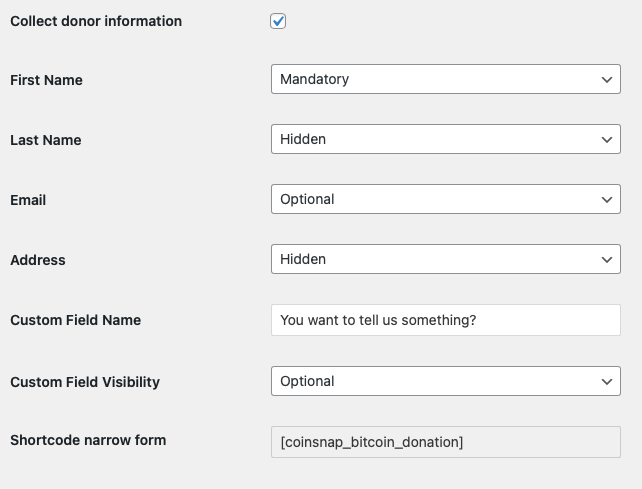
Task: Click the coinsnap_bitcoin_donation shortcode field
Action: click(445, 441)
